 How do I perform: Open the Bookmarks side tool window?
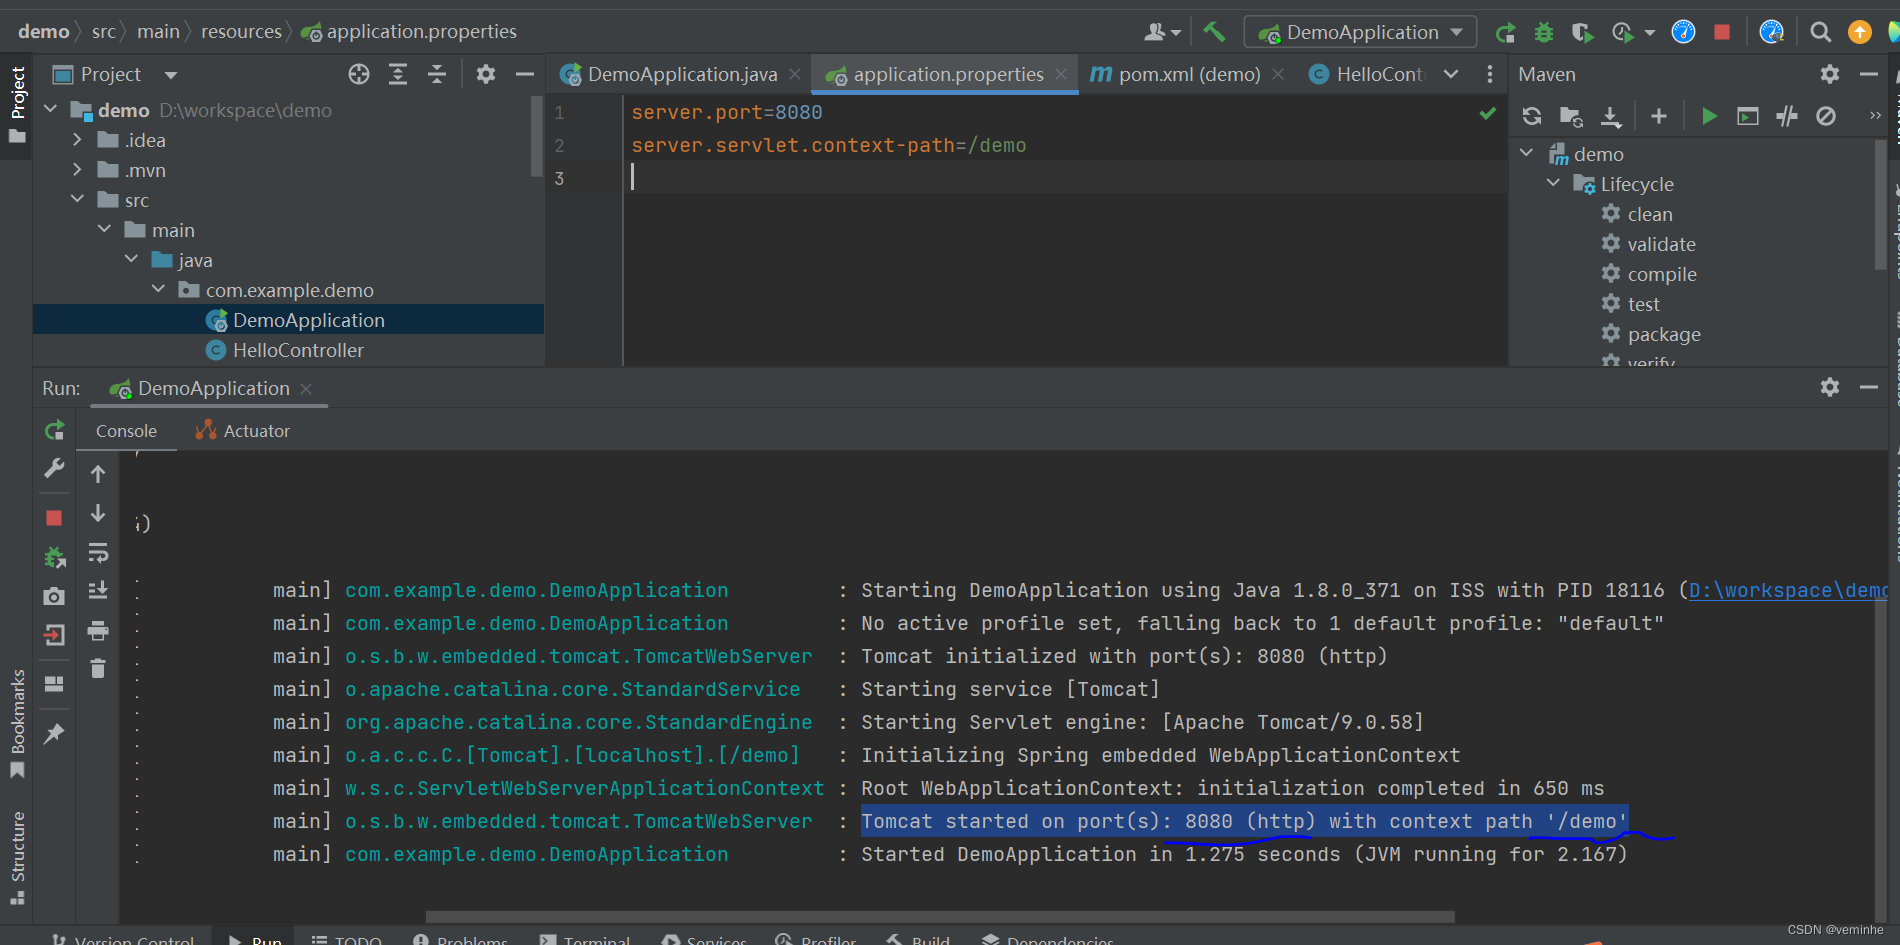point(17,723)
